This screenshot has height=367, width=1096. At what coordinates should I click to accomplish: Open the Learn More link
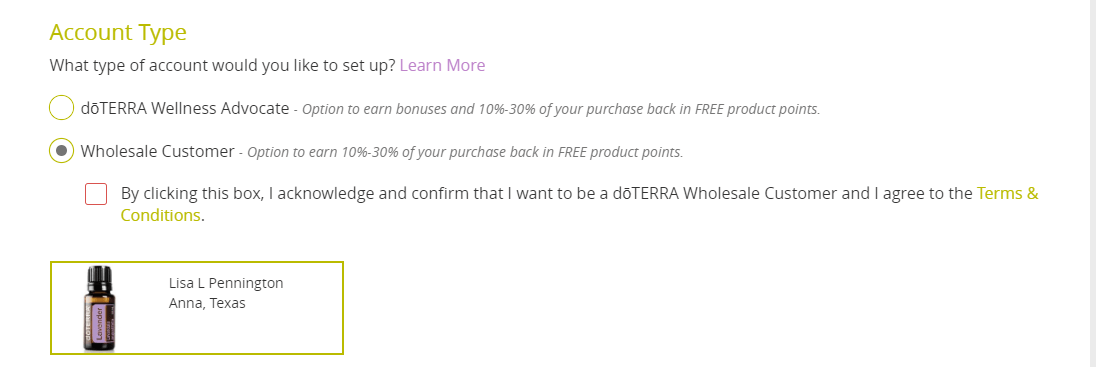(x=442, y=66)
